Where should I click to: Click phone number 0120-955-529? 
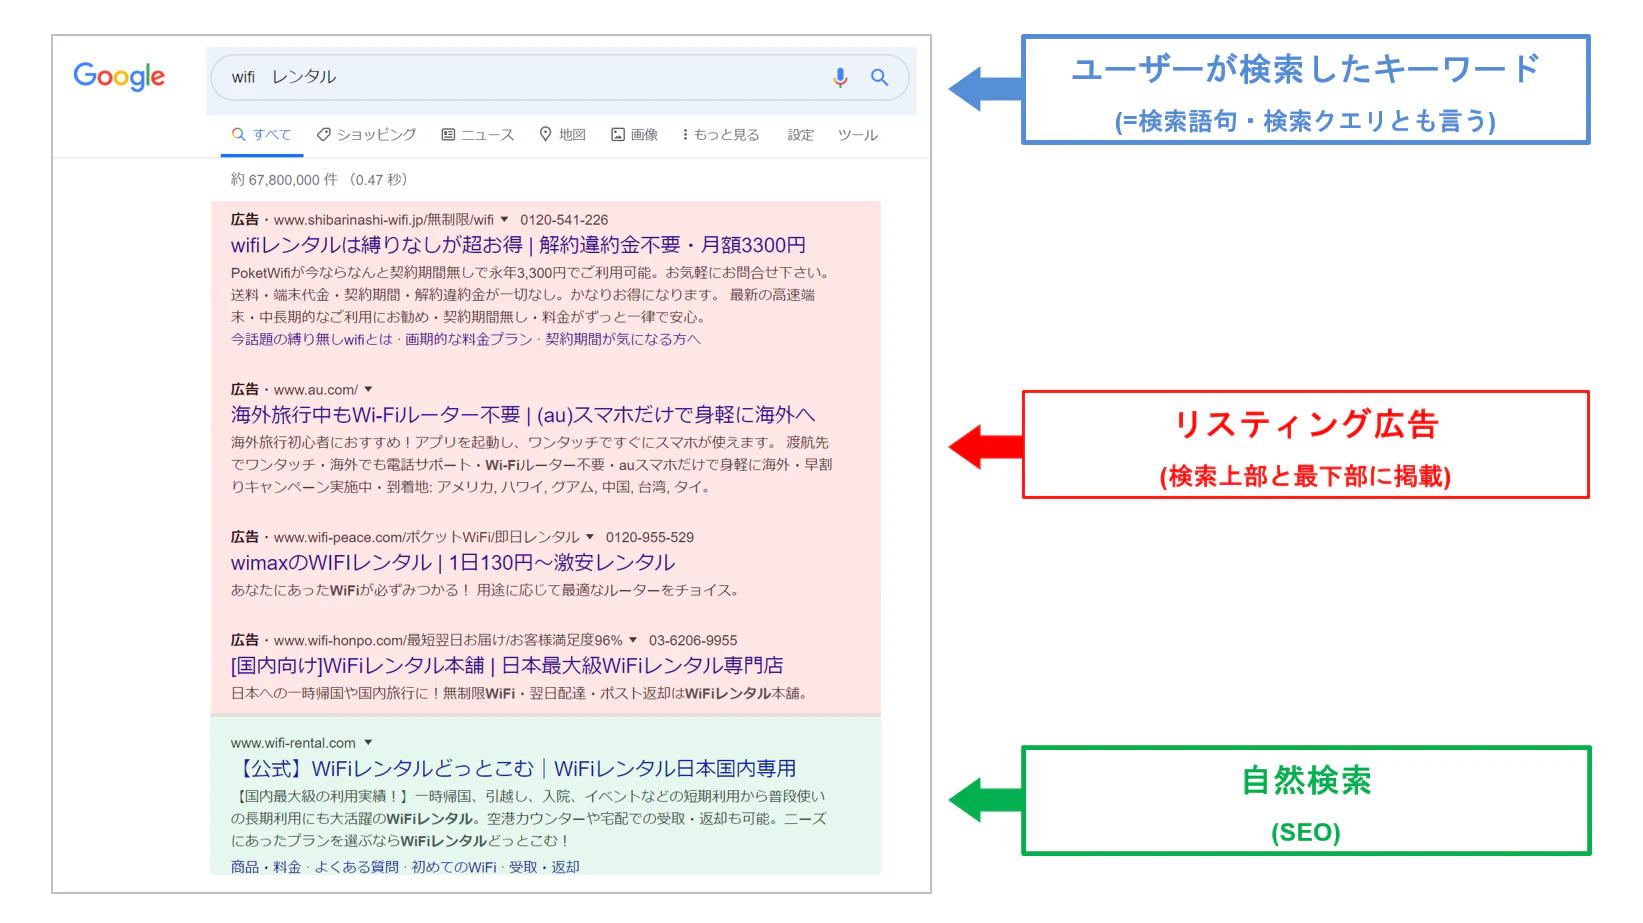(x=650, y=537)
